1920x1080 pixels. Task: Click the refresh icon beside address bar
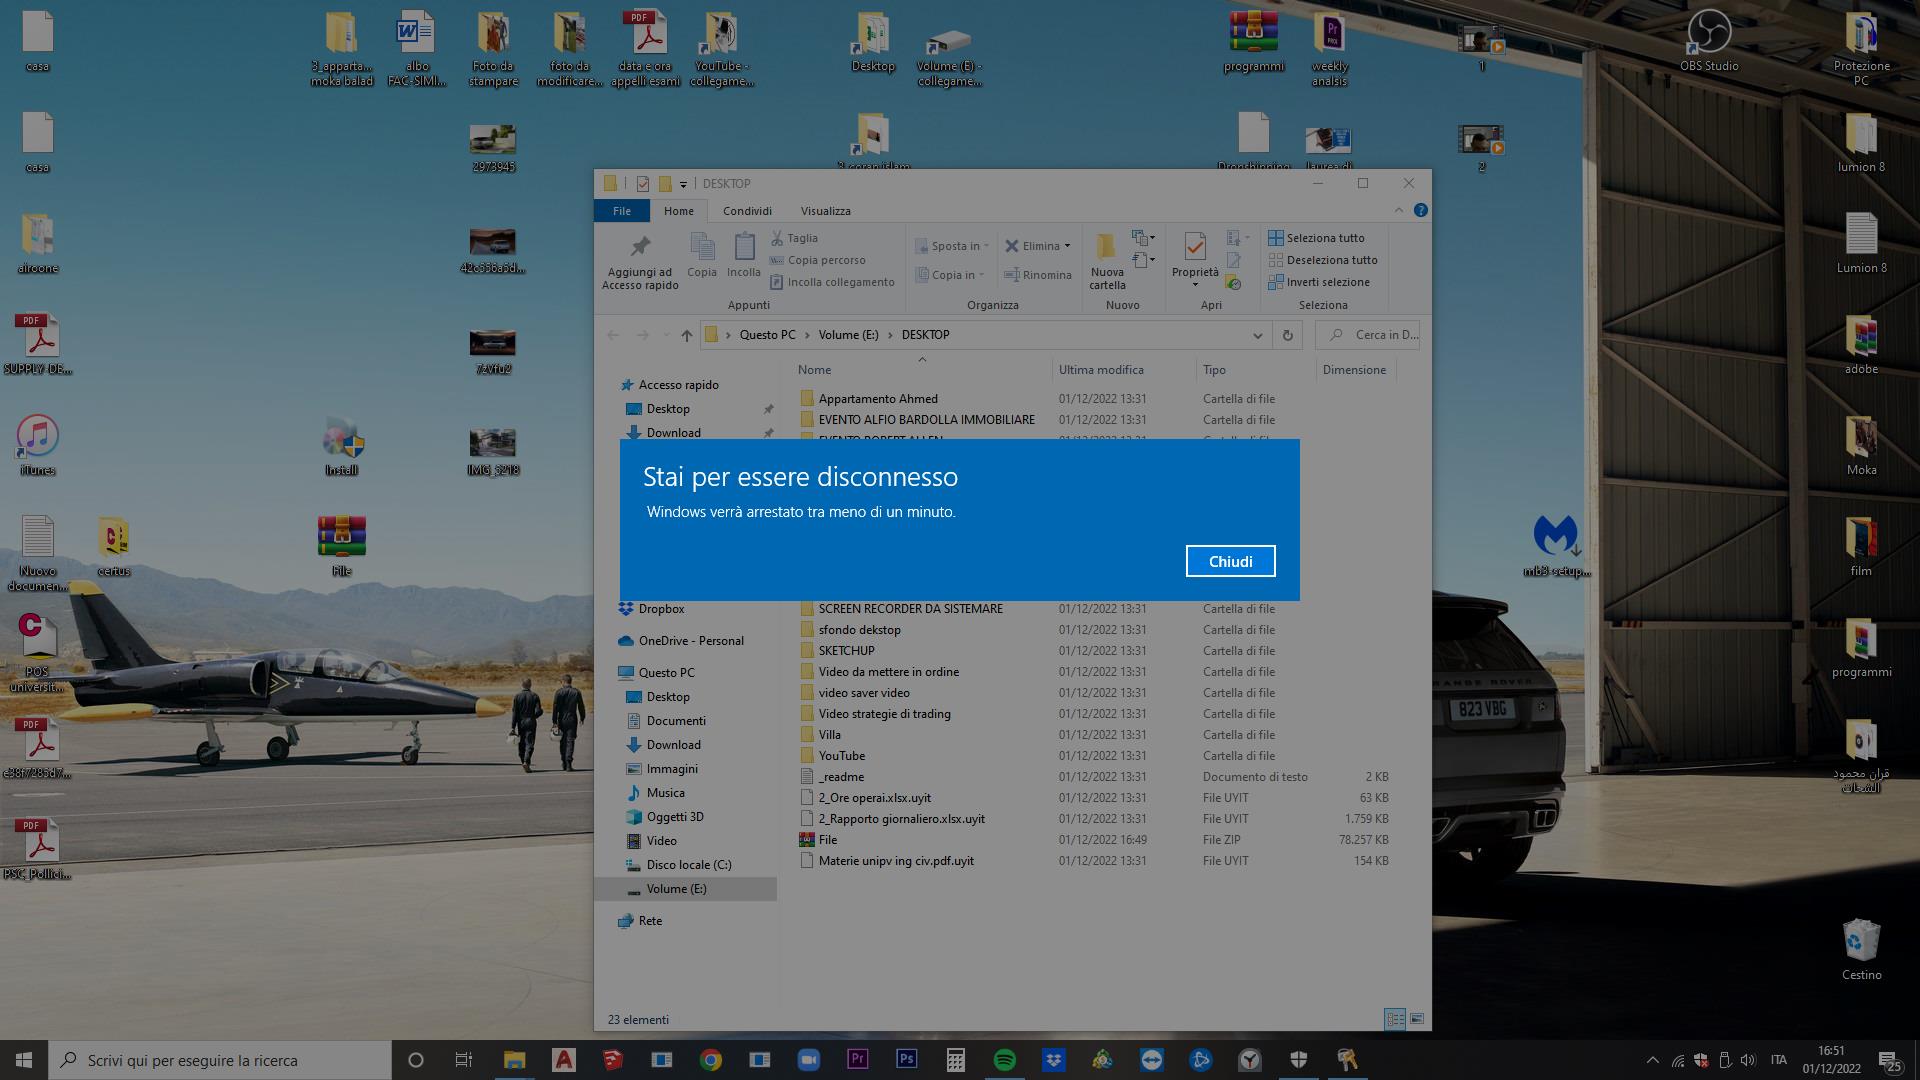1287,335
